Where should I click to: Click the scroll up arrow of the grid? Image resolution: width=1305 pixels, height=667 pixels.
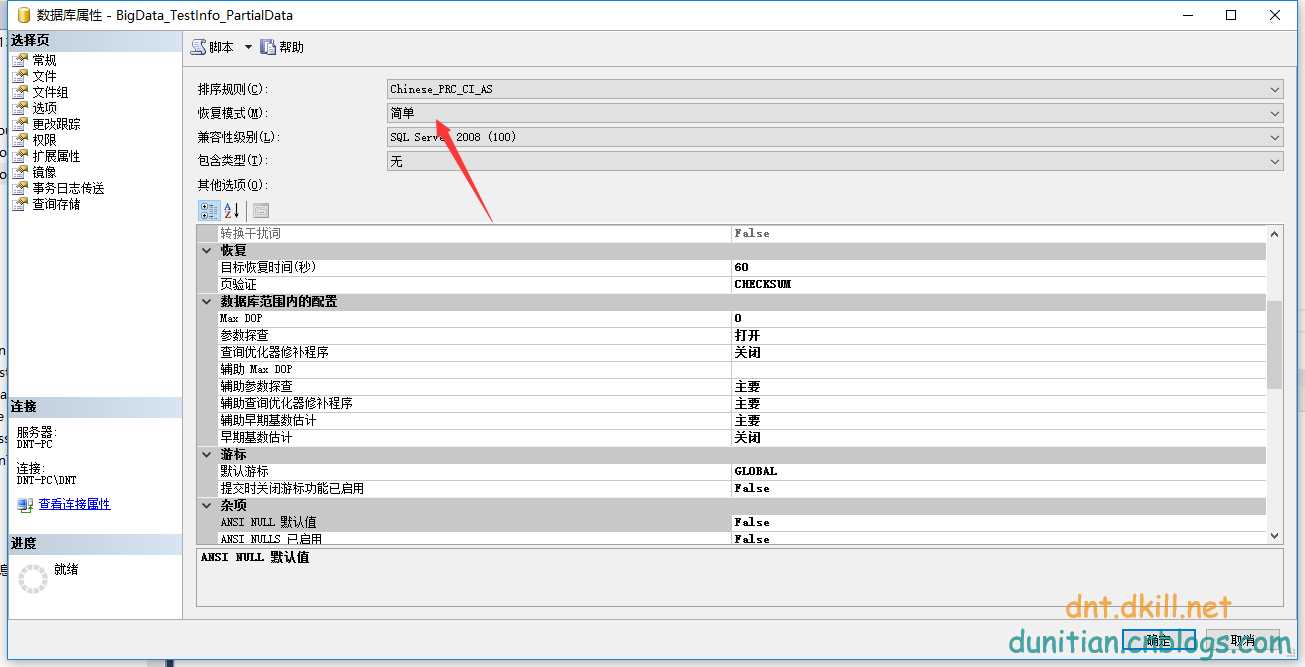click(x=1274, y=234)
